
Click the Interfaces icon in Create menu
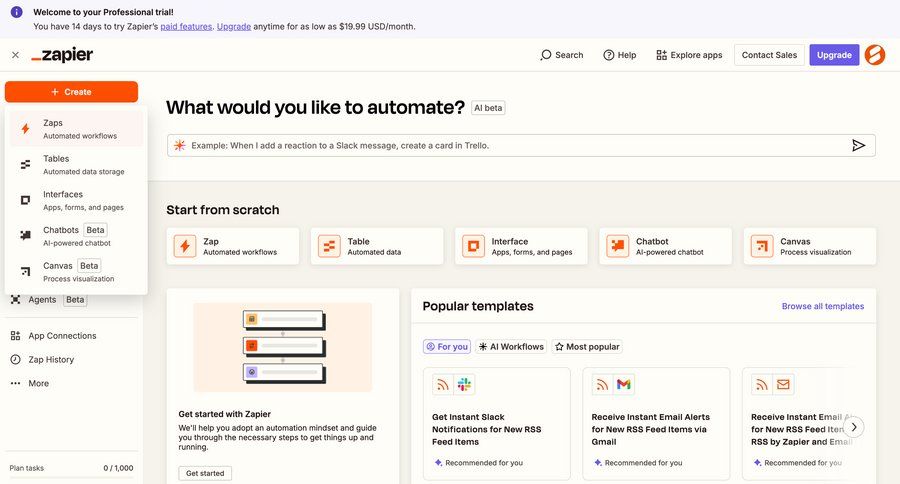click(x=25, y=200)
